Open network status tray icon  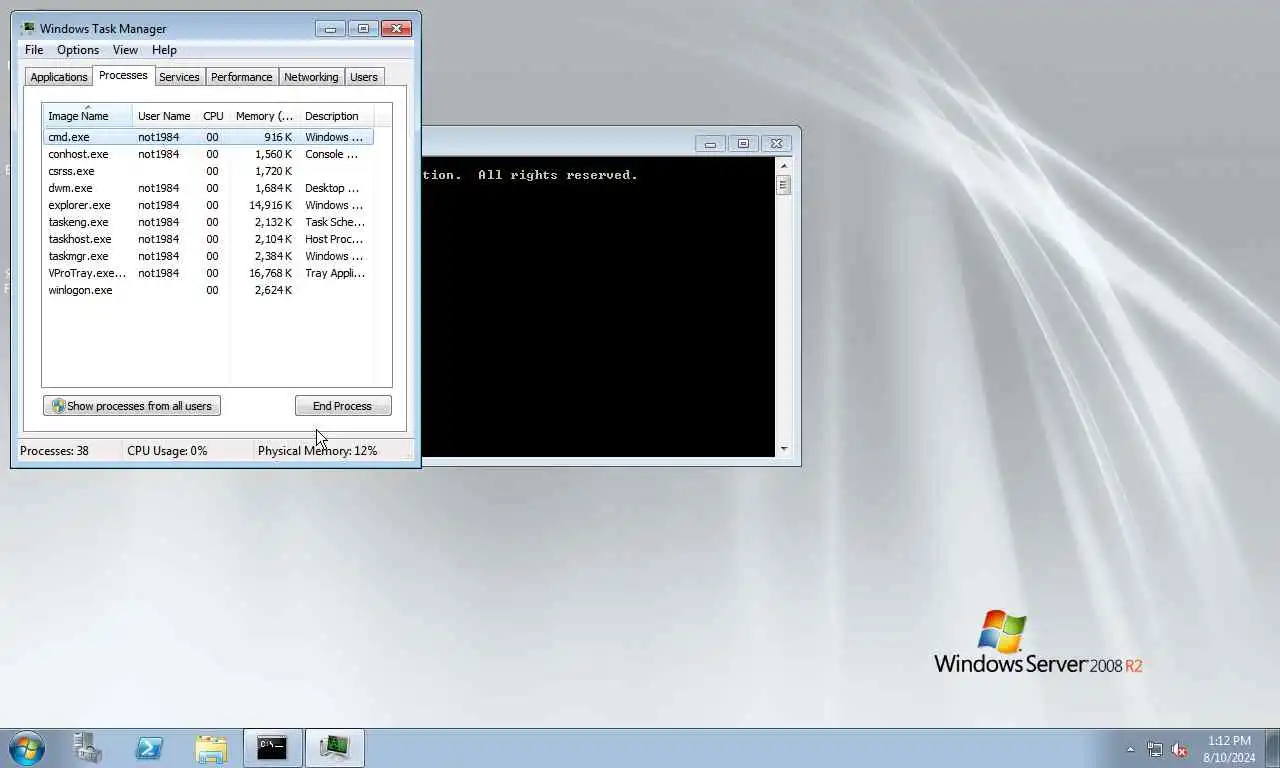tap(1155, 749)
